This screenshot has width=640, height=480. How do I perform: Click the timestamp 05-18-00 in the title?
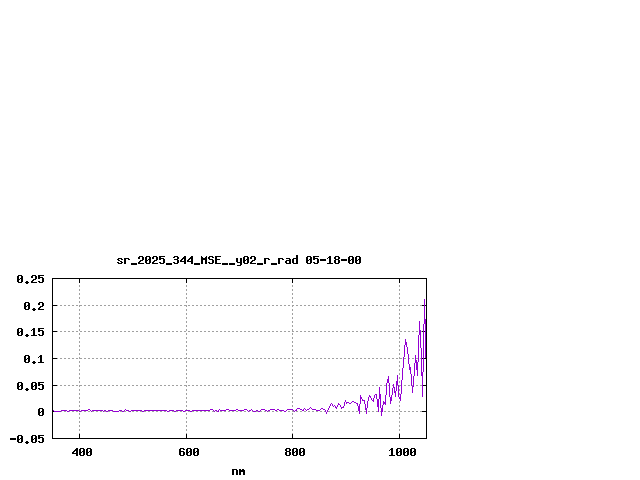(x=333, y=260)
